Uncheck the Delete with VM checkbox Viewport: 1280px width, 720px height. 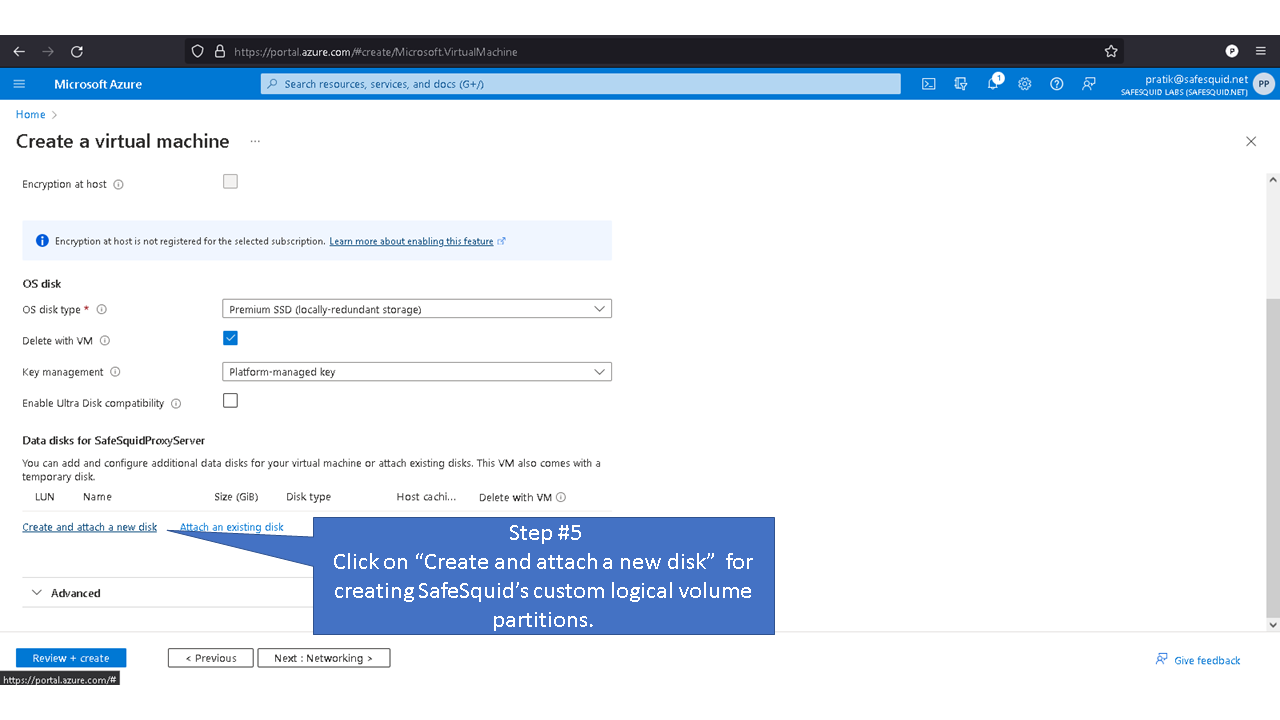[x=230, y=338]
